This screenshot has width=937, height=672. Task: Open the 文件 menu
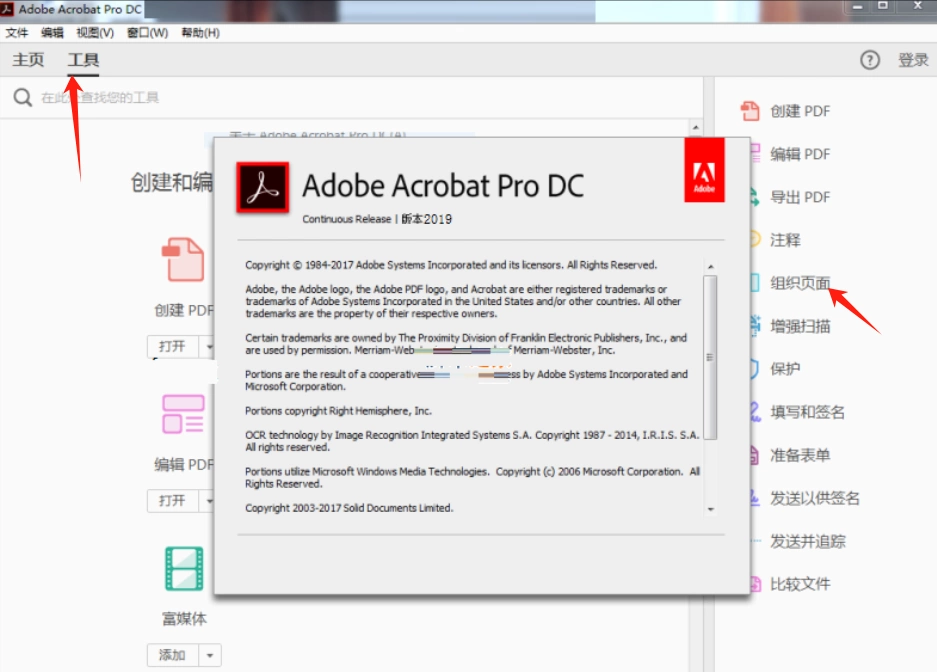coord(17,33)
